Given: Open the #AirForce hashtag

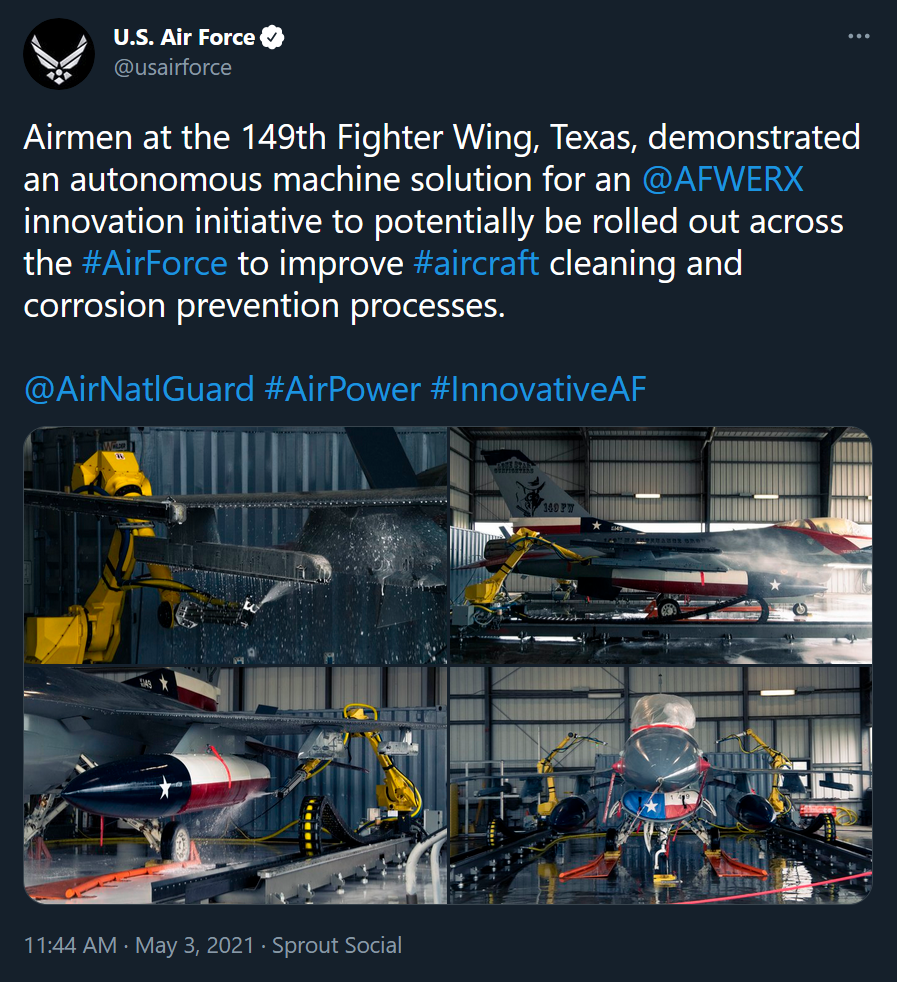Looking at the screenshot, I should pos(154,264).
